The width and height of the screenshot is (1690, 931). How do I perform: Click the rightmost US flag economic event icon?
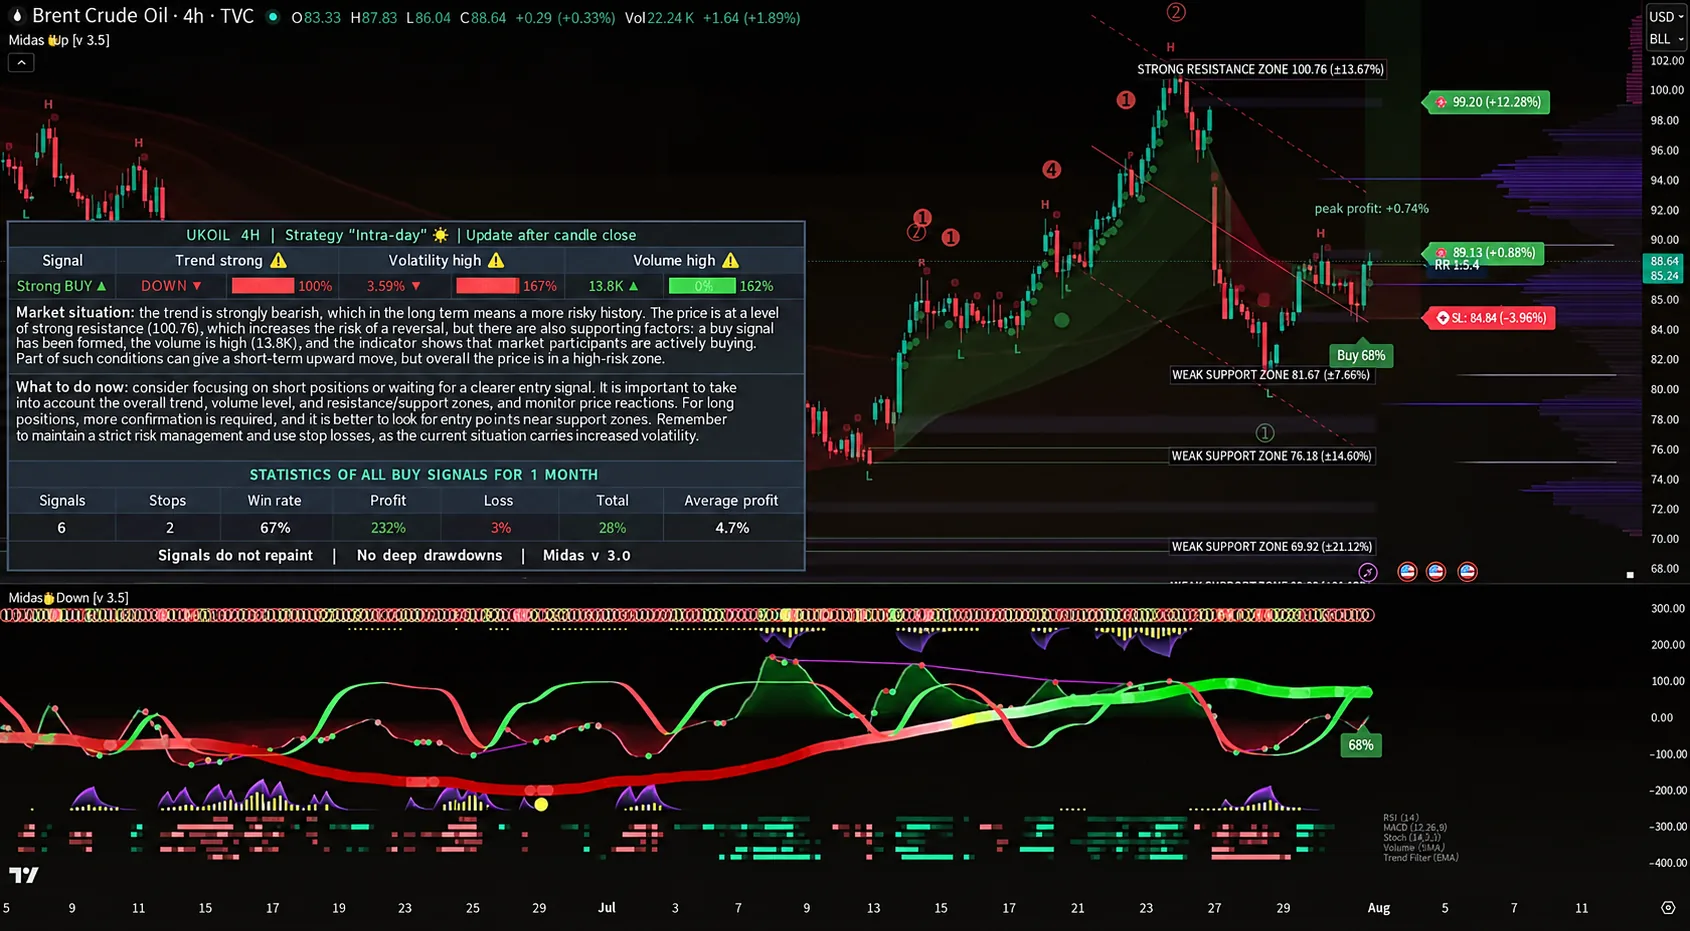pos(1467,572)
